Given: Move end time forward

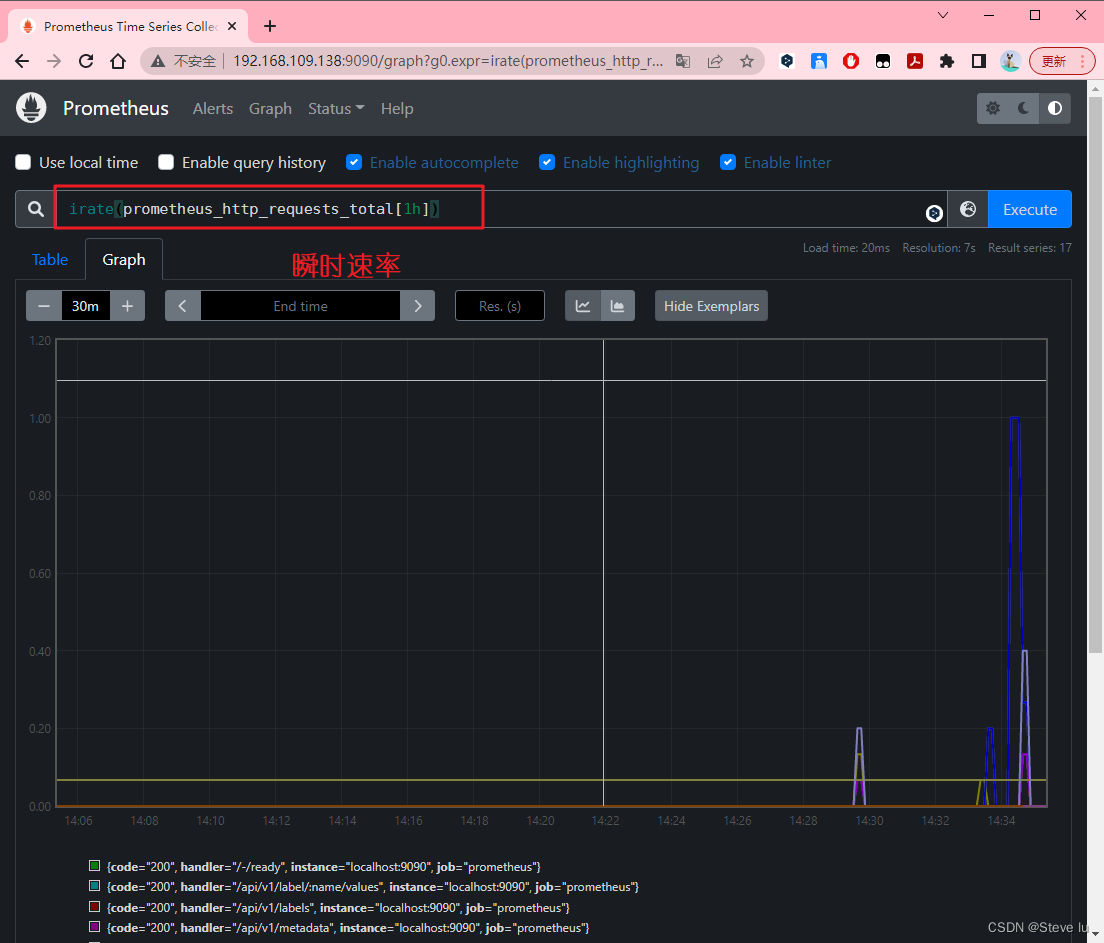Looking at the screenshot, I should click(x=418, y=306).
